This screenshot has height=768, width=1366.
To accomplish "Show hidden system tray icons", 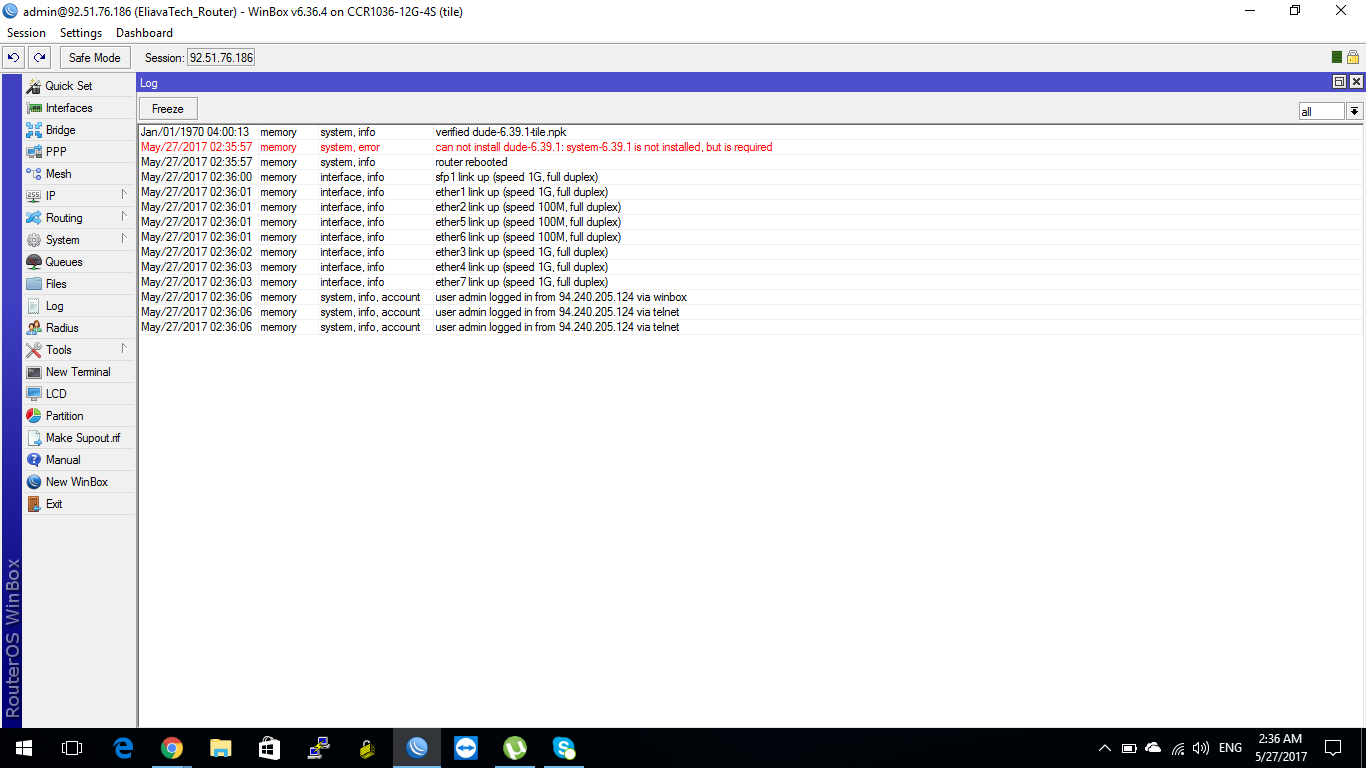I will (1104, 748).
